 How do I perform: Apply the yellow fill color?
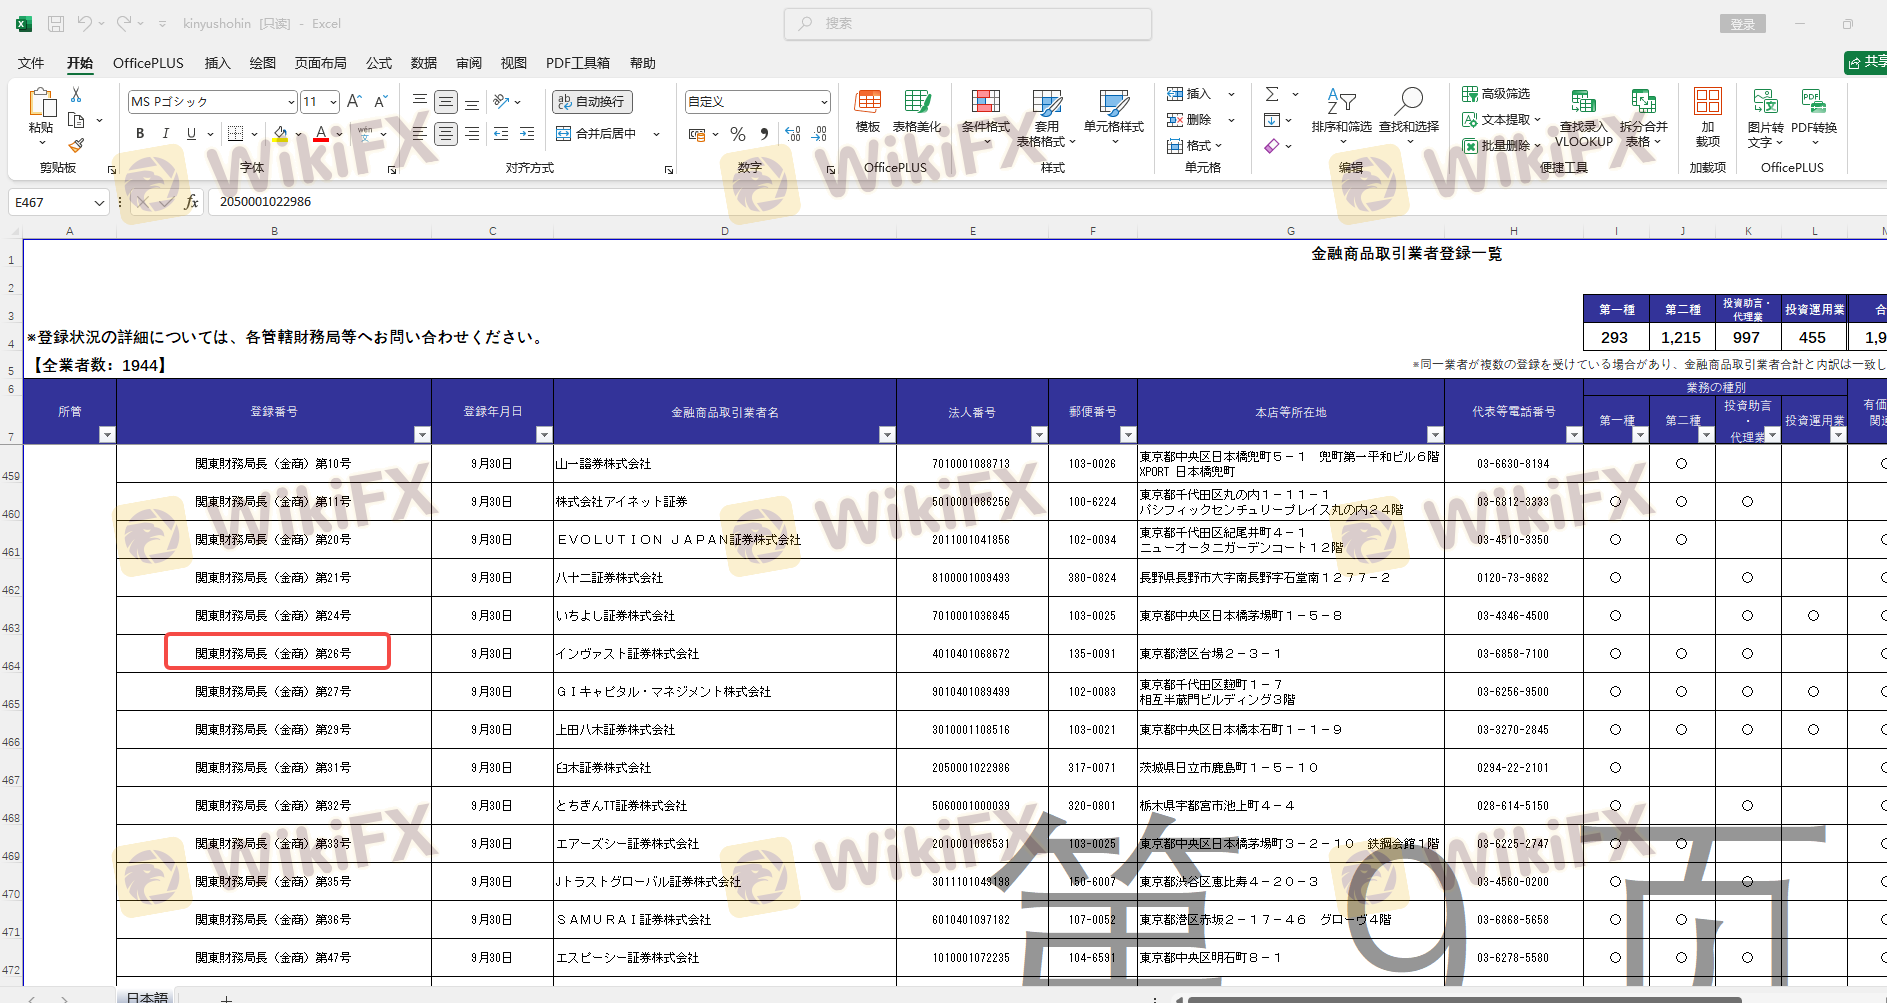point(280,134)
